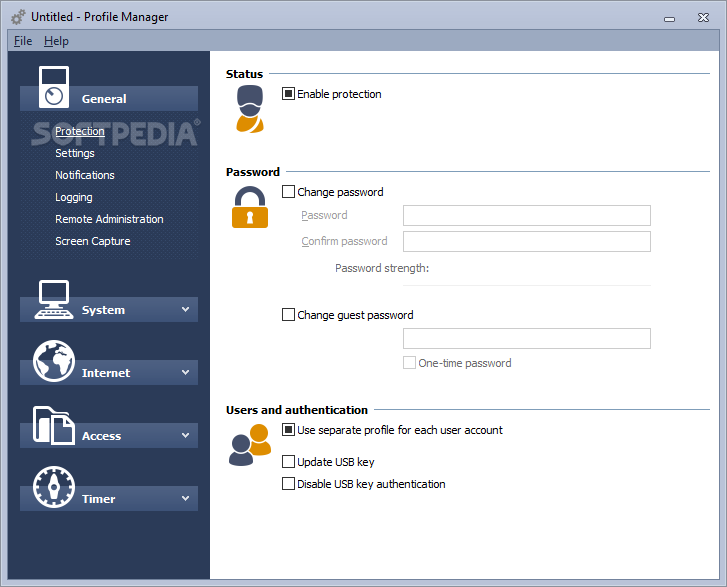Open the Notifications page link

point(85,175)
